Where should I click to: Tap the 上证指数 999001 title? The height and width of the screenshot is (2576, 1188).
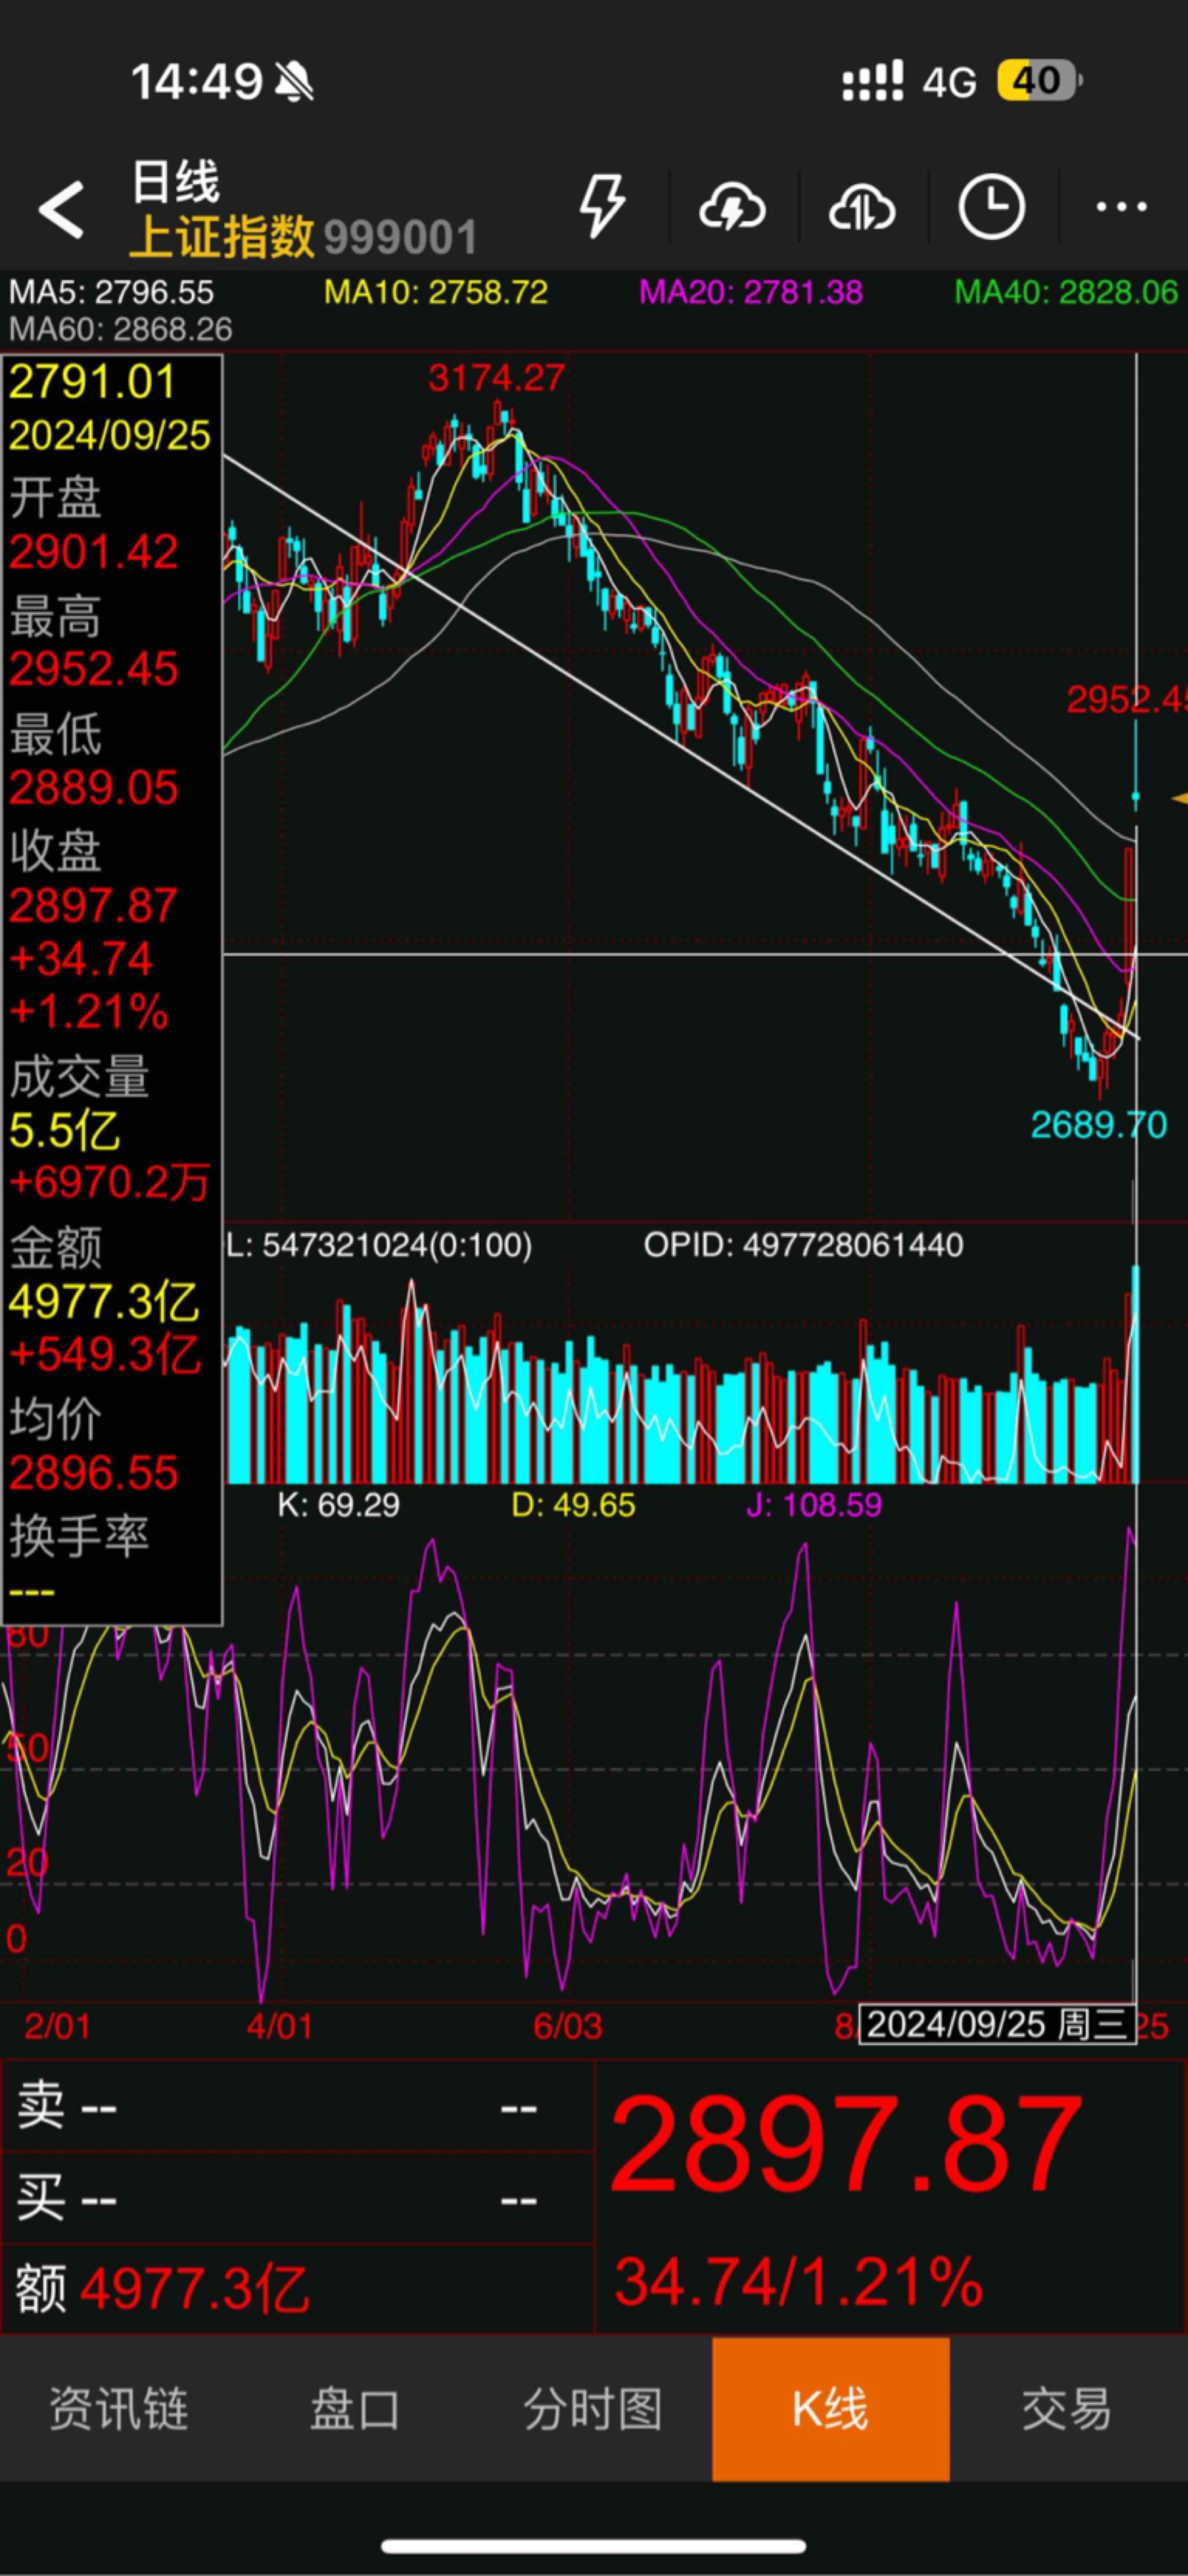point(304,237)
